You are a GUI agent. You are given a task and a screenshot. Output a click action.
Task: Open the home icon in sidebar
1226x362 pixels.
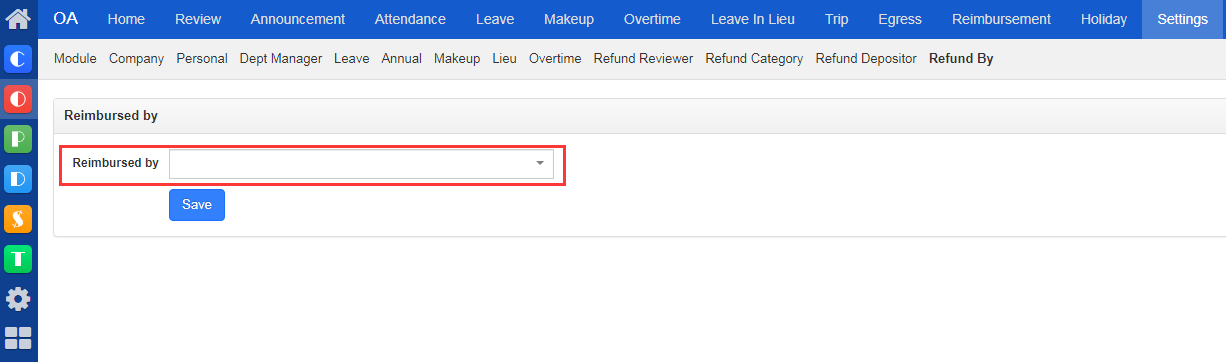tap(18, 19)
